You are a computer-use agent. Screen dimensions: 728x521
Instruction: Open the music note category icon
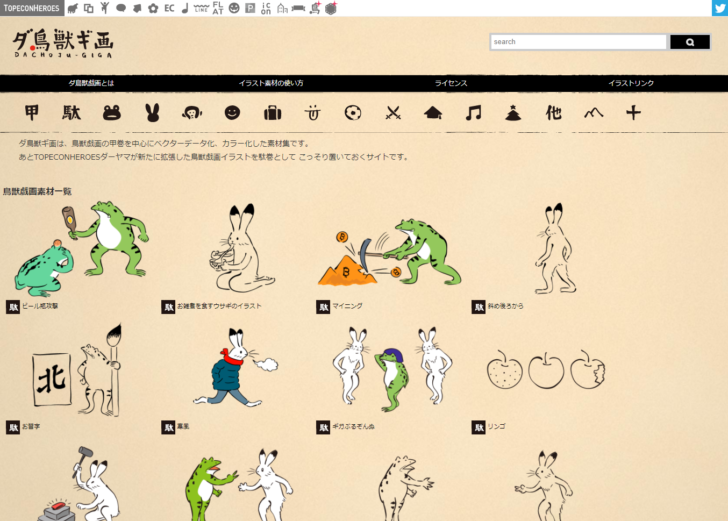point(474,113)
